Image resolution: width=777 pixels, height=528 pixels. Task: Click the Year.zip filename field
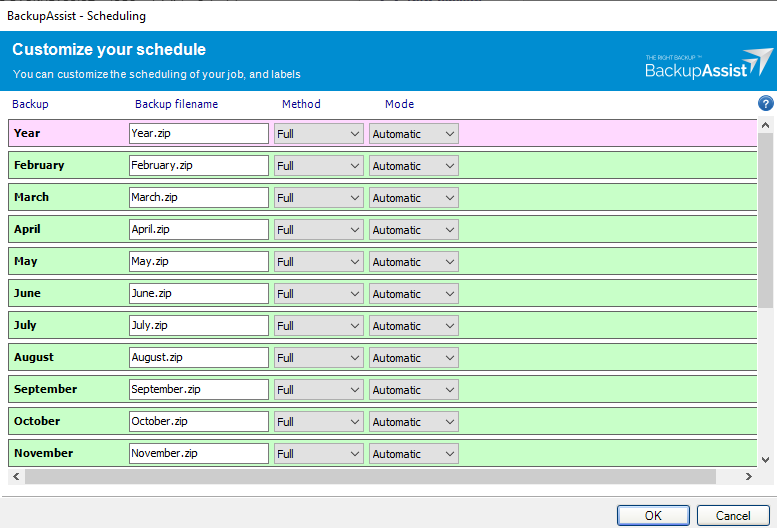tap(199, 134)
